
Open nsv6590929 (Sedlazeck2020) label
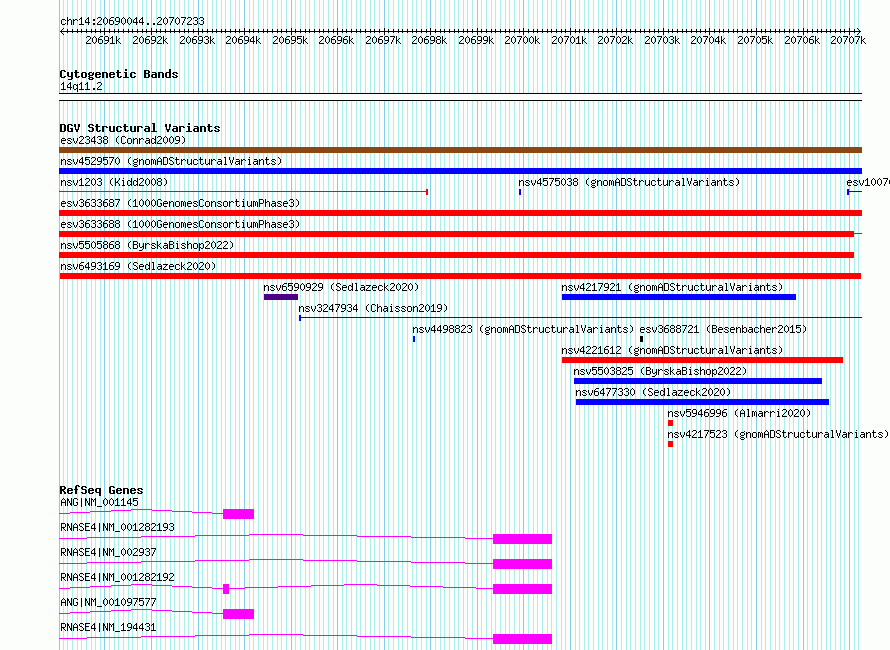[x=341, y=287]
